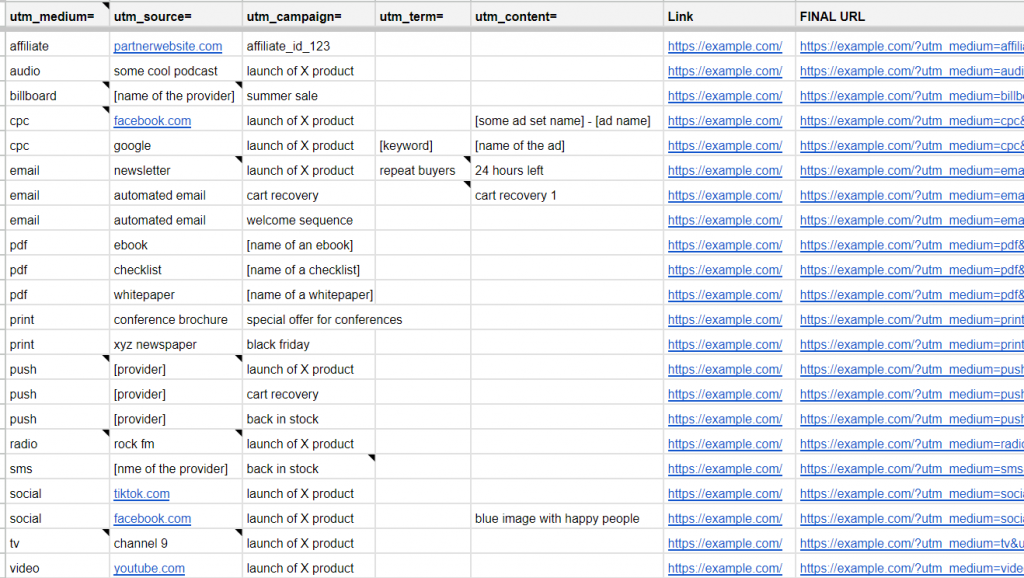Open the FINAL URL for the audio row
The image size is (1024, 578).
[900, 70]
